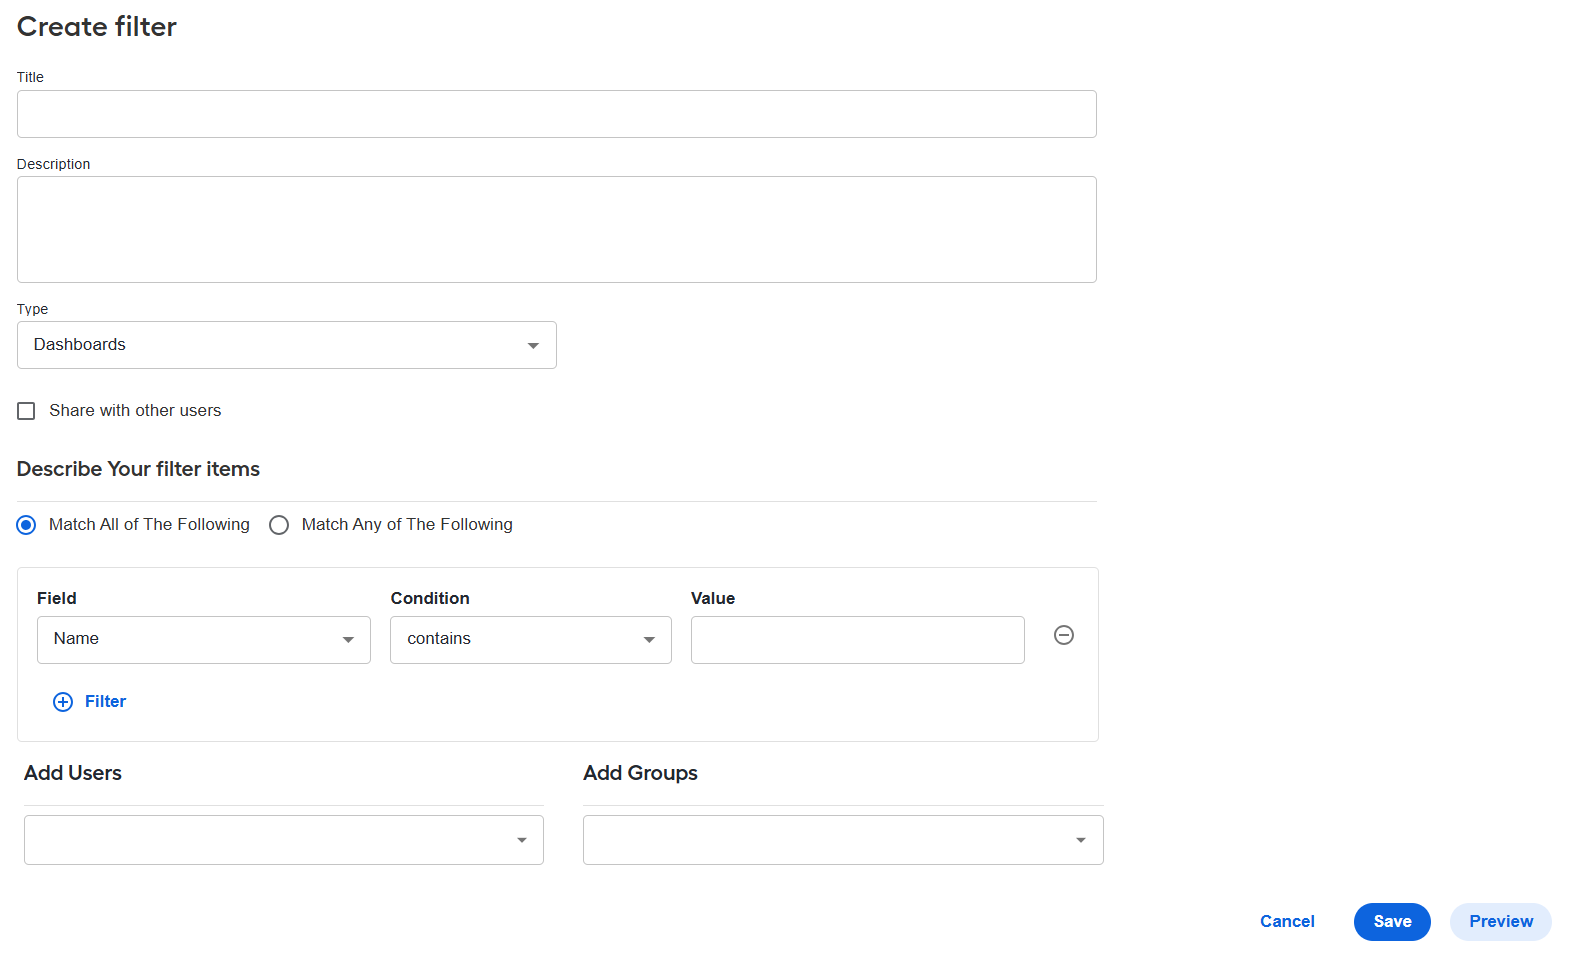Click the Add Users heading
Image resolution: width=1576 pixels, height=953 pixels.
(73, 773)
